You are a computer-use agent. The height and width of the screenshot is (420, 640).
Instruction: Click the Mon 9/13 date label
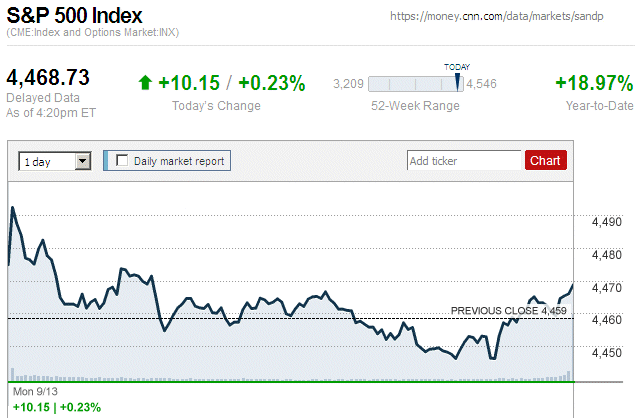tap(36, 392)
